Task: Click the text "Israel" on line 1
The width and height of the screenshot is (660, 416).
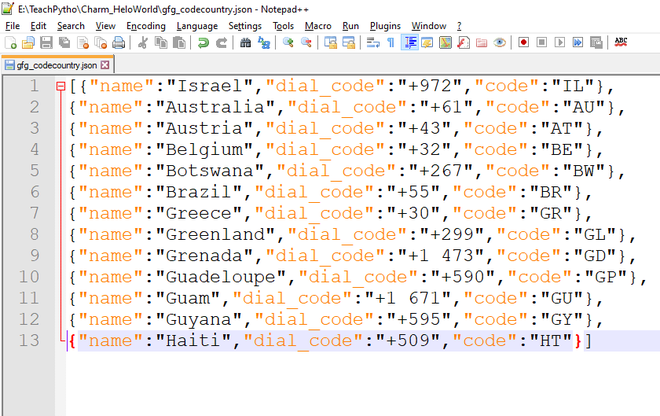Action: (210, 86)
